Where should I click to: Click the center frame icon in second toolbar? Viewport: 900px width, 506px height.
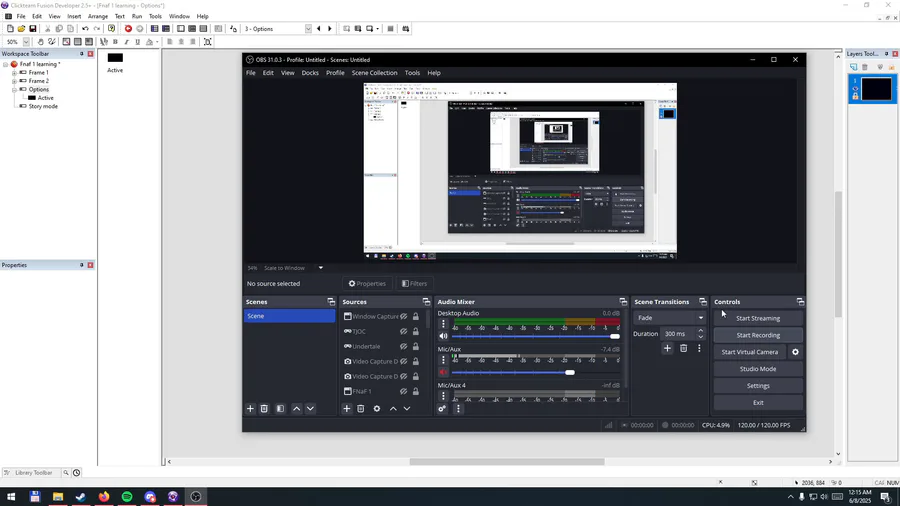tap(208, 42)
